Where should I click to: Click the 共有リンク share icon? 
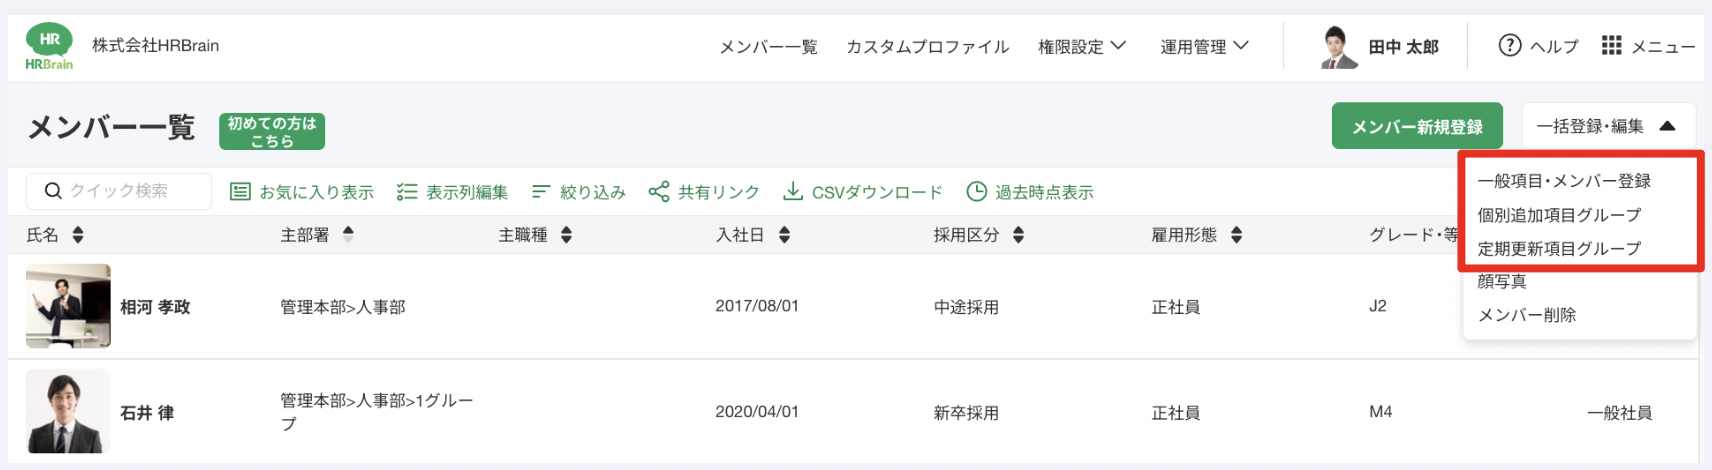click(659, 191)
